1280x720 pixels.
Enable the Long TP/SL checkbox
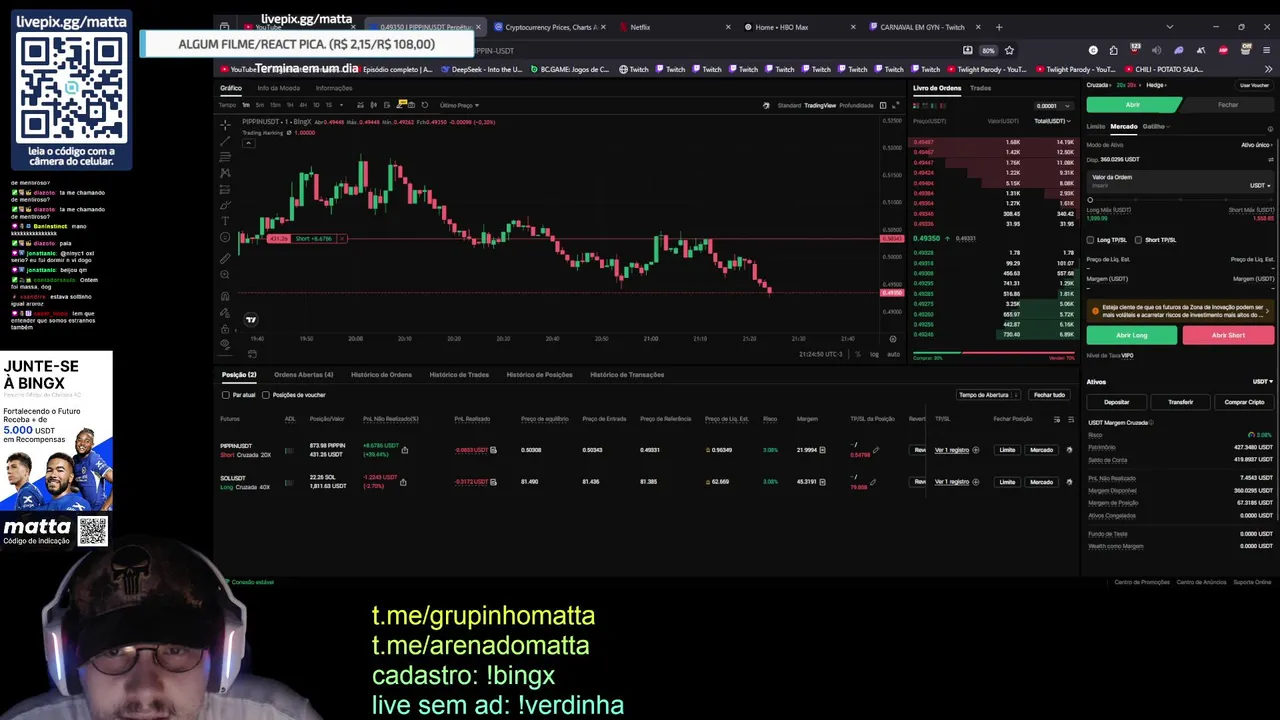(x=1090, y=240)
